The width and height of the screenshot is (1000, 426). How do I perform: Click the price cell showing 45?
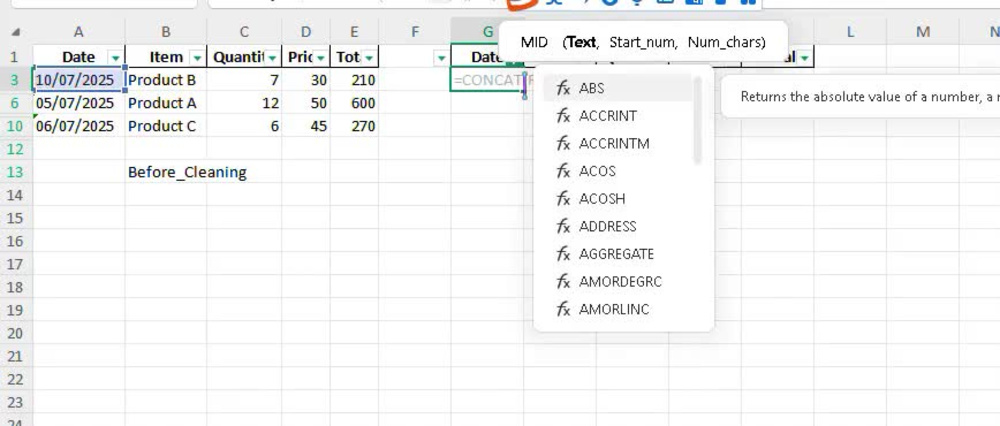click(306, 126)
